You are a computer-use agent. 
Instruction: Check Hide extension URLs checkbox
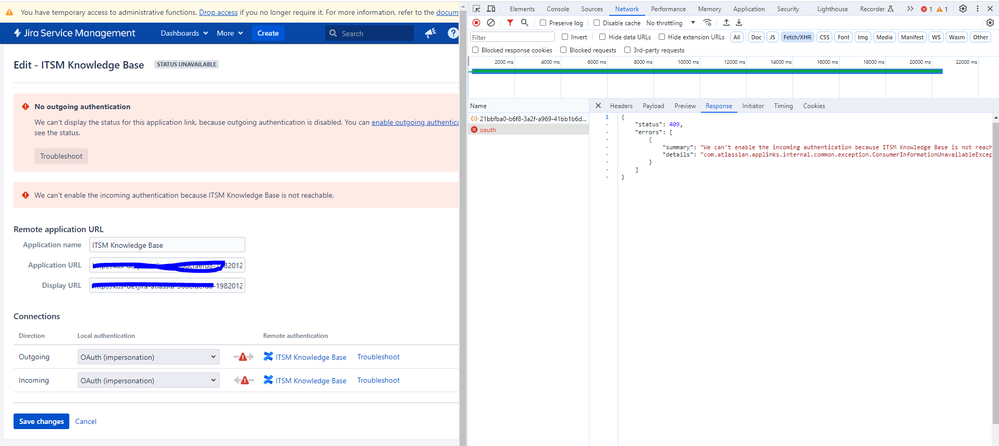[x=662, y=37]
